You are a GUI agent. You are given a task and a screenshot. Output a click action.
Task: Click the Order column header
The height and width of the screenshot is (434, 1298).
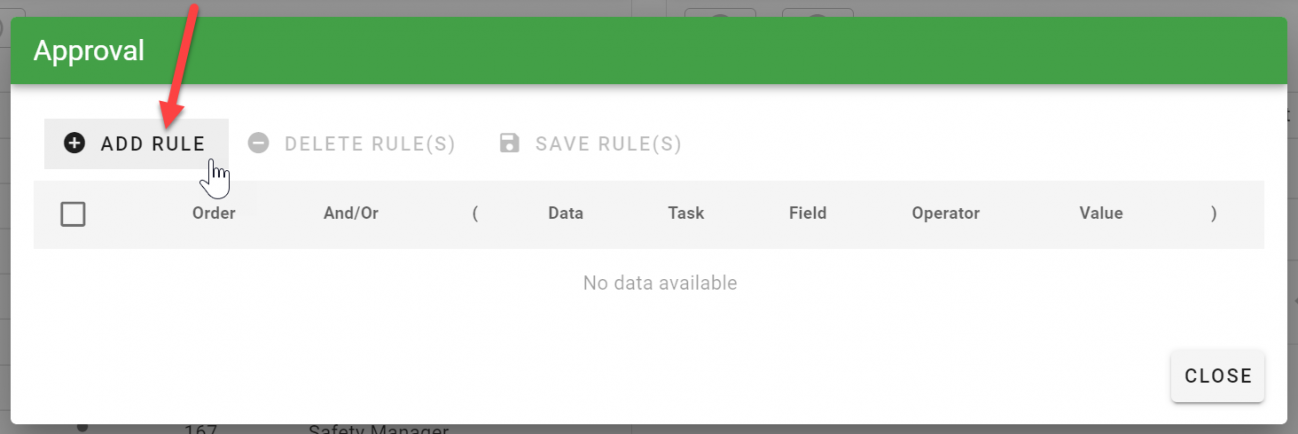tap(213, 213)
